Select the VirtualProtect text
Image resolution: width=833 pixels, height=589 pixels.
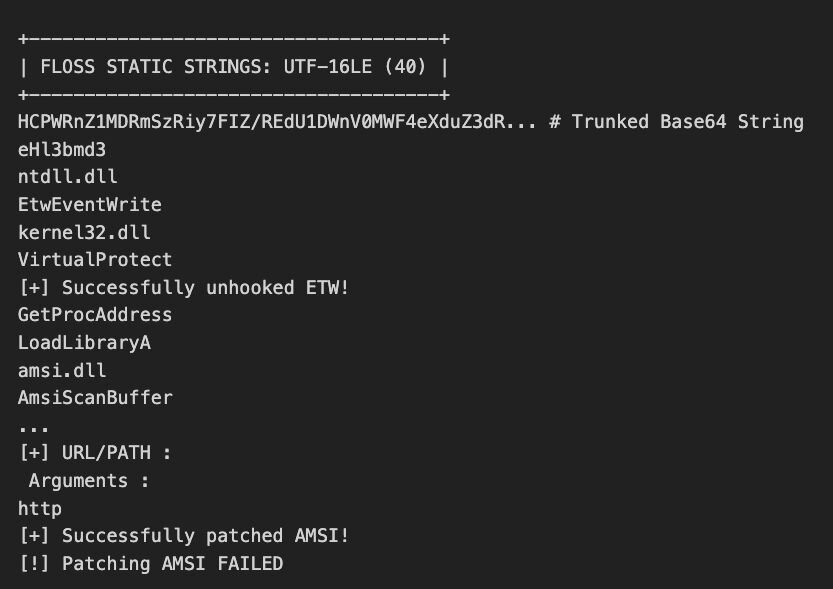tap(95, 260)
